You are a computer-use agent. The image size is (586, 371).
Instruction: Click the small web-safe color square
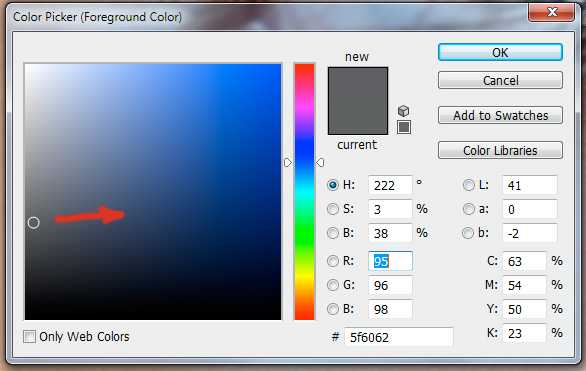pos(404,127)
